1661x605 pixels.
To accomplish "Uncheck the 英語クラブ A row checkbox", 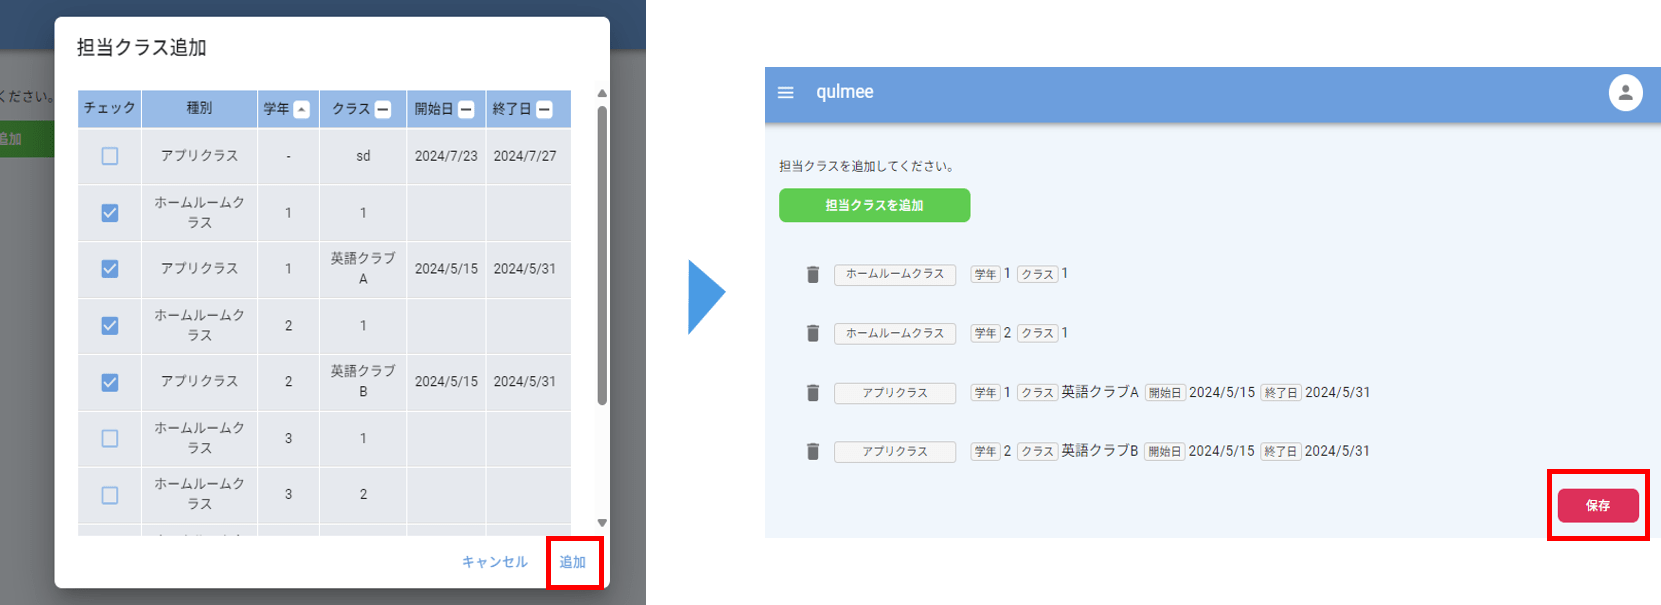I will [110, 269].
